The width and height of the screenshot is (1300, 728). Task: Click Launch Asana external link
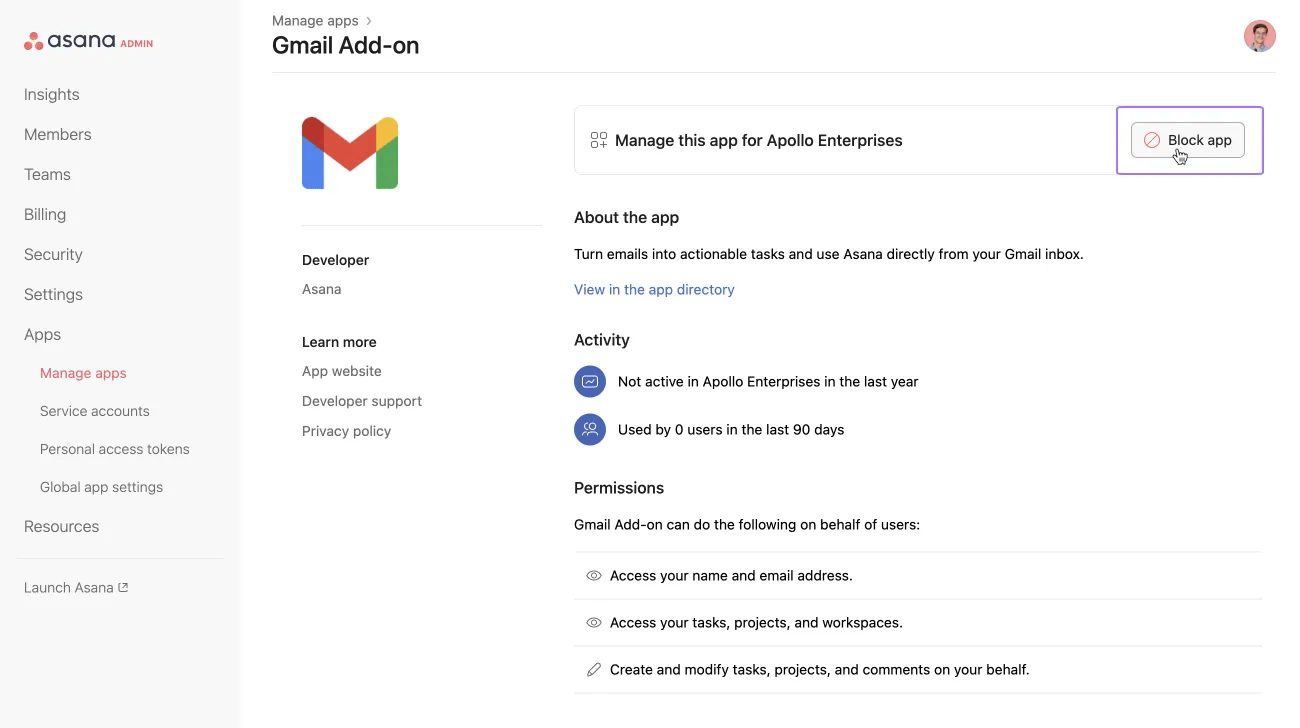(x=76, y=587)
